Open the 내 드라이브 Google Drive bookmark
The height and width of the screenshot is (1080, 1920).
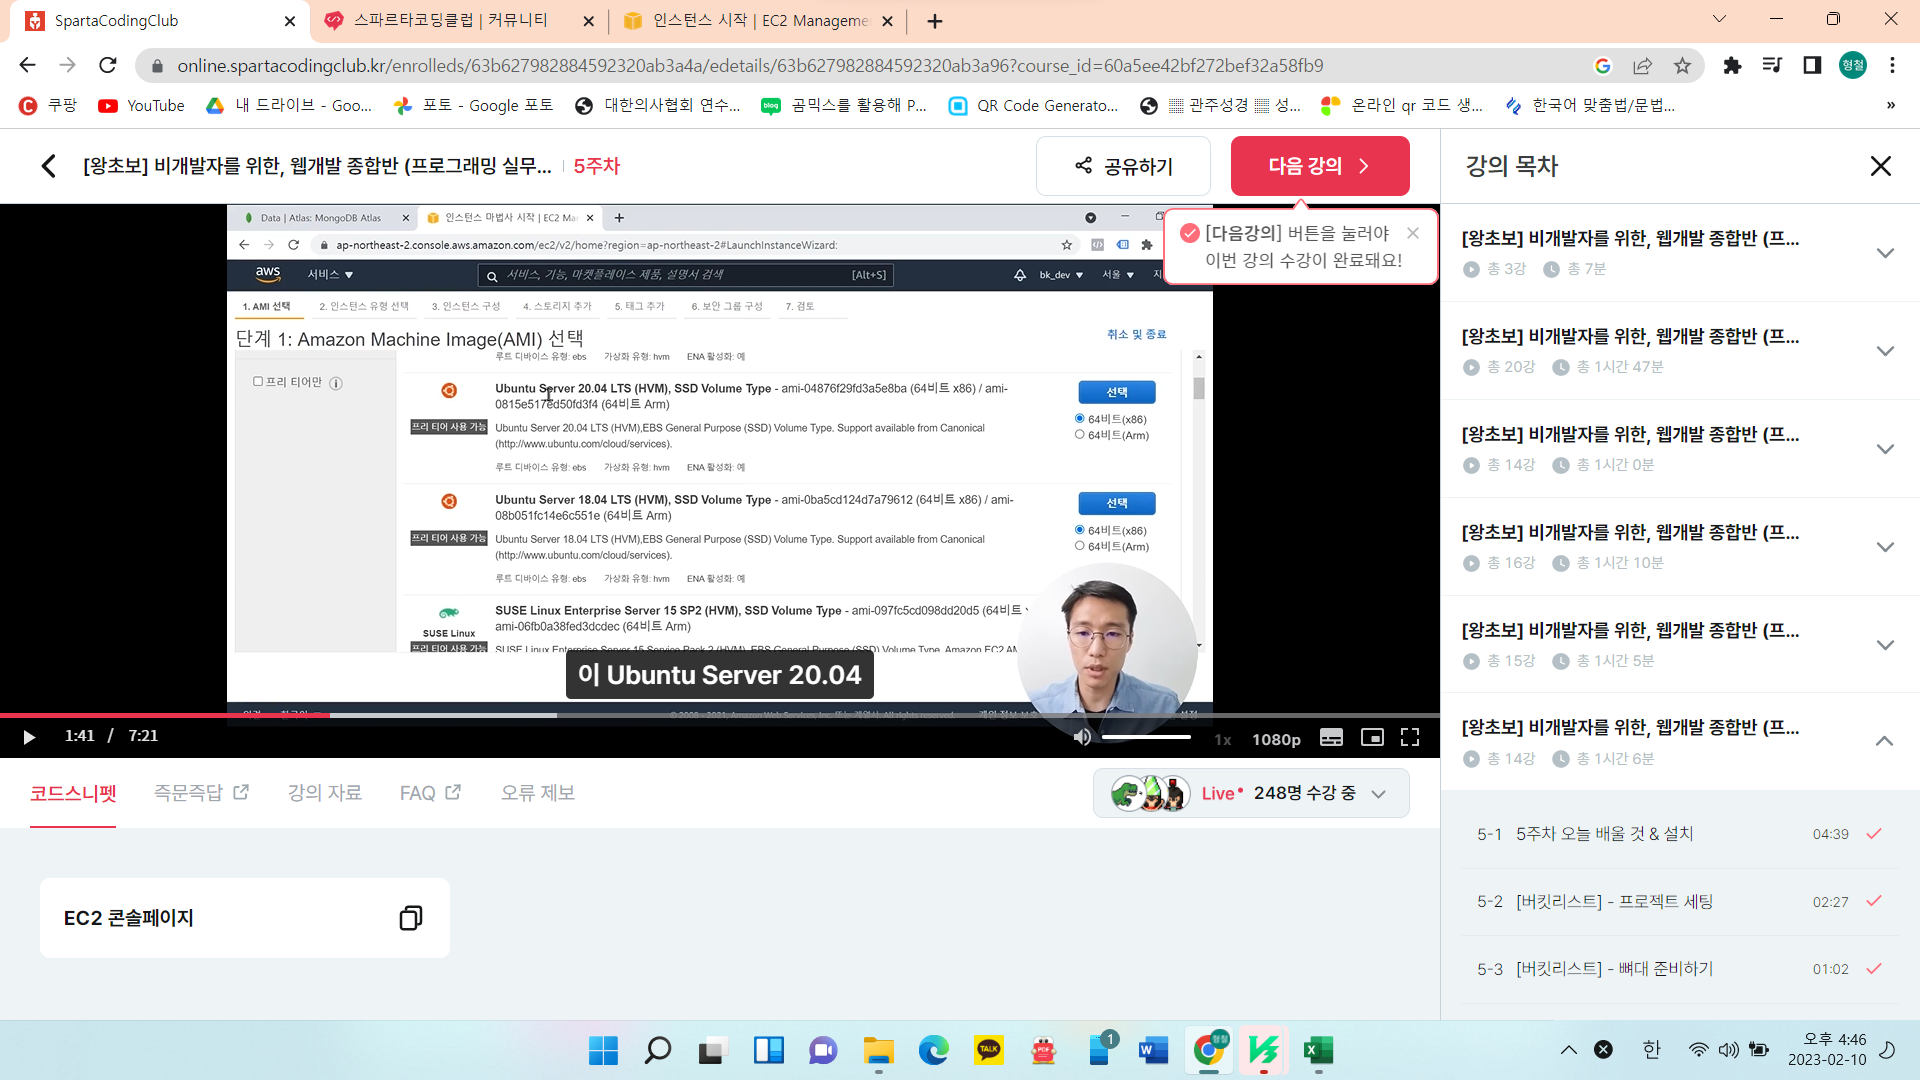click(x=288, y=105)
